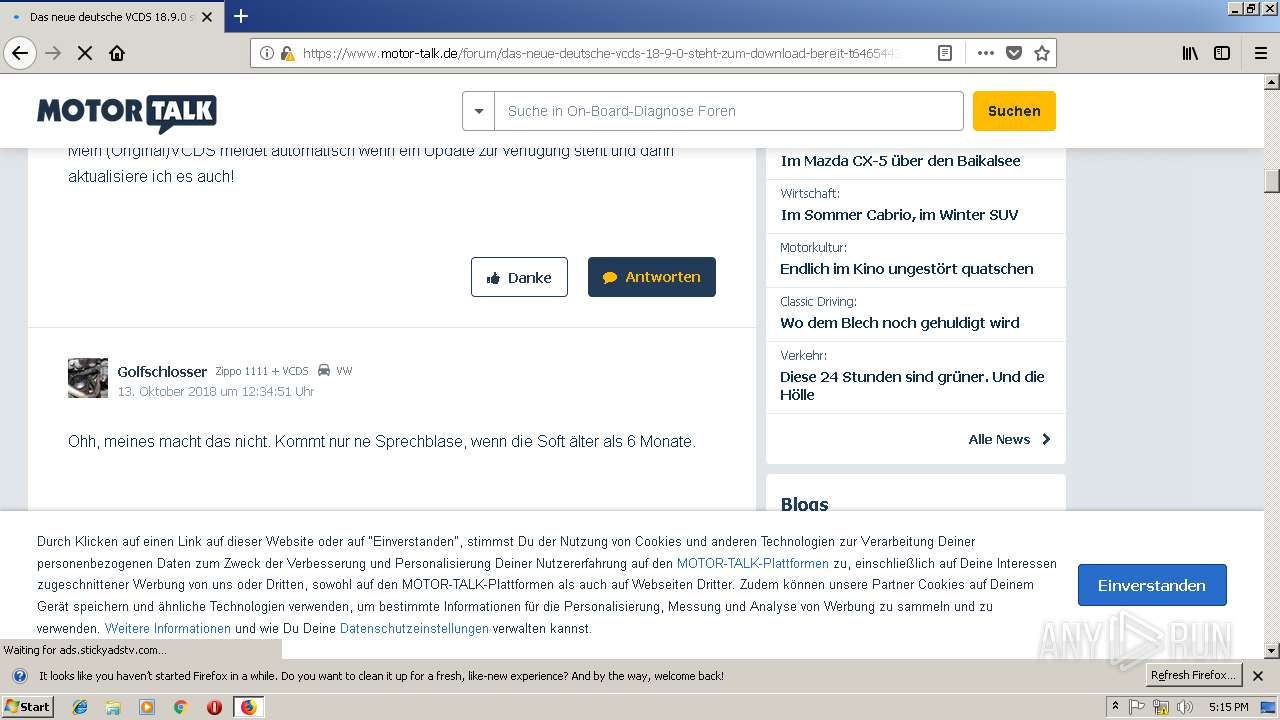
Task: Click the Danke thumbs-up button
Action: (519, 277)
